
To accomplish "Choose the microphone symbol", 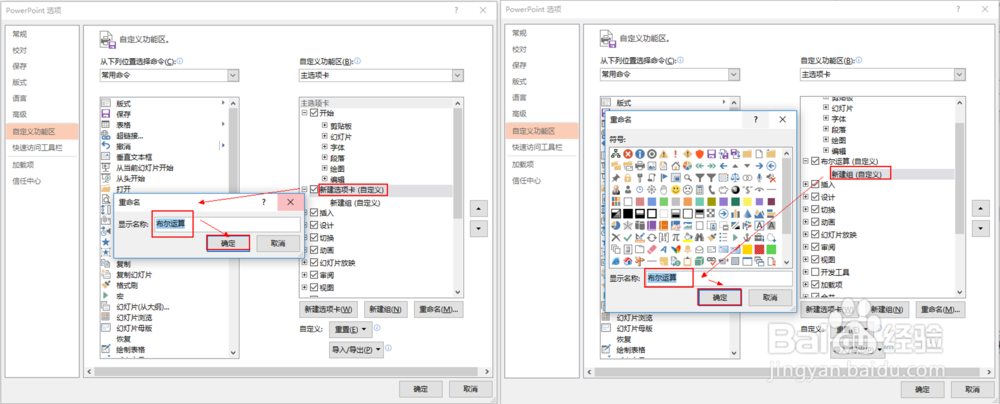I will point(760,178).
